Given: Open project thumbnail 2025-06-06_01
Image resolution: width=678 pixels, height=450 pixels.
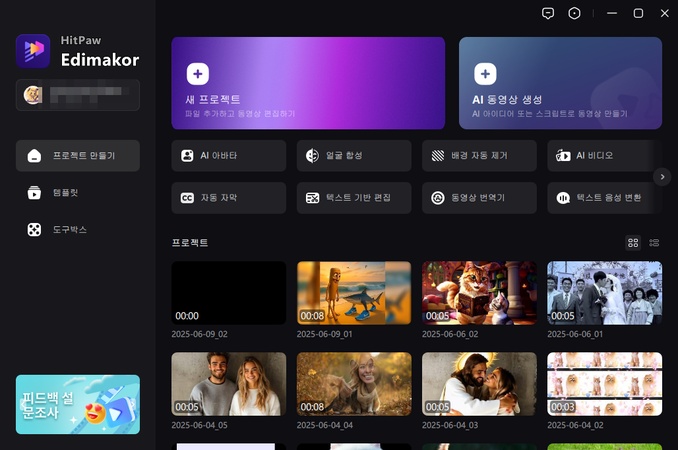Looking at the screenshot, I should pyautogui.click(x=604, y=293).
